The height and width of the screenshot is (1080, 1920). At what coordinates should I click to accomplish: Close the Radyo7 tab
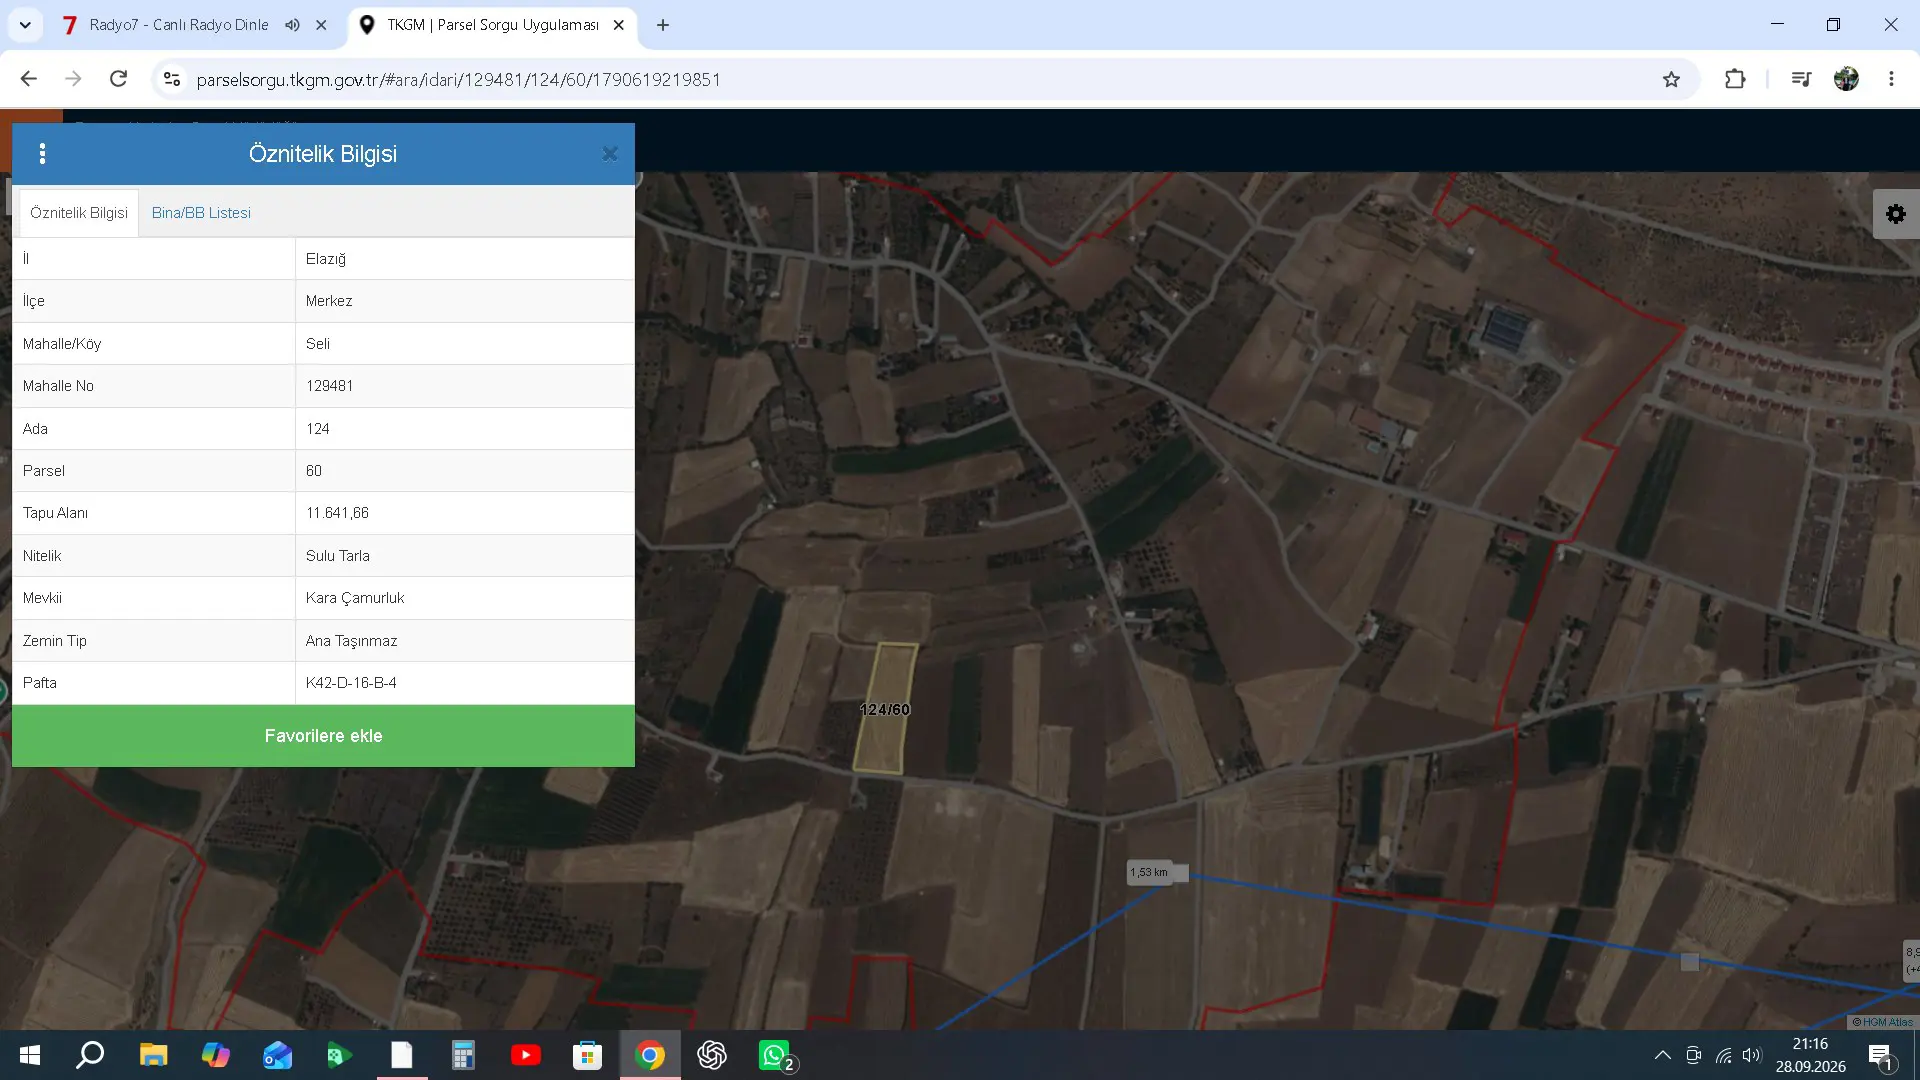[321, 25]
